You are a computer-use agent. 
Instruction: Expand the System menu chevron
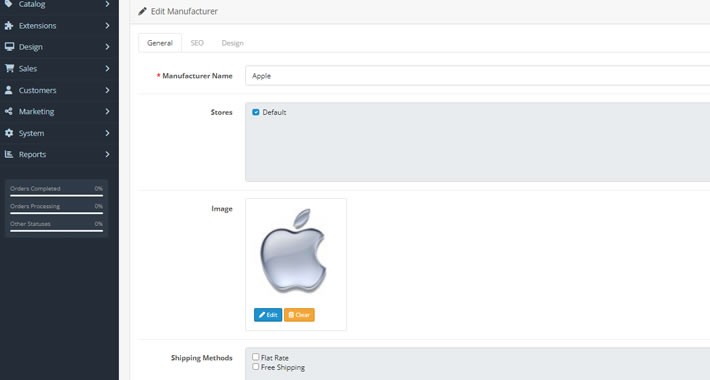107,133
